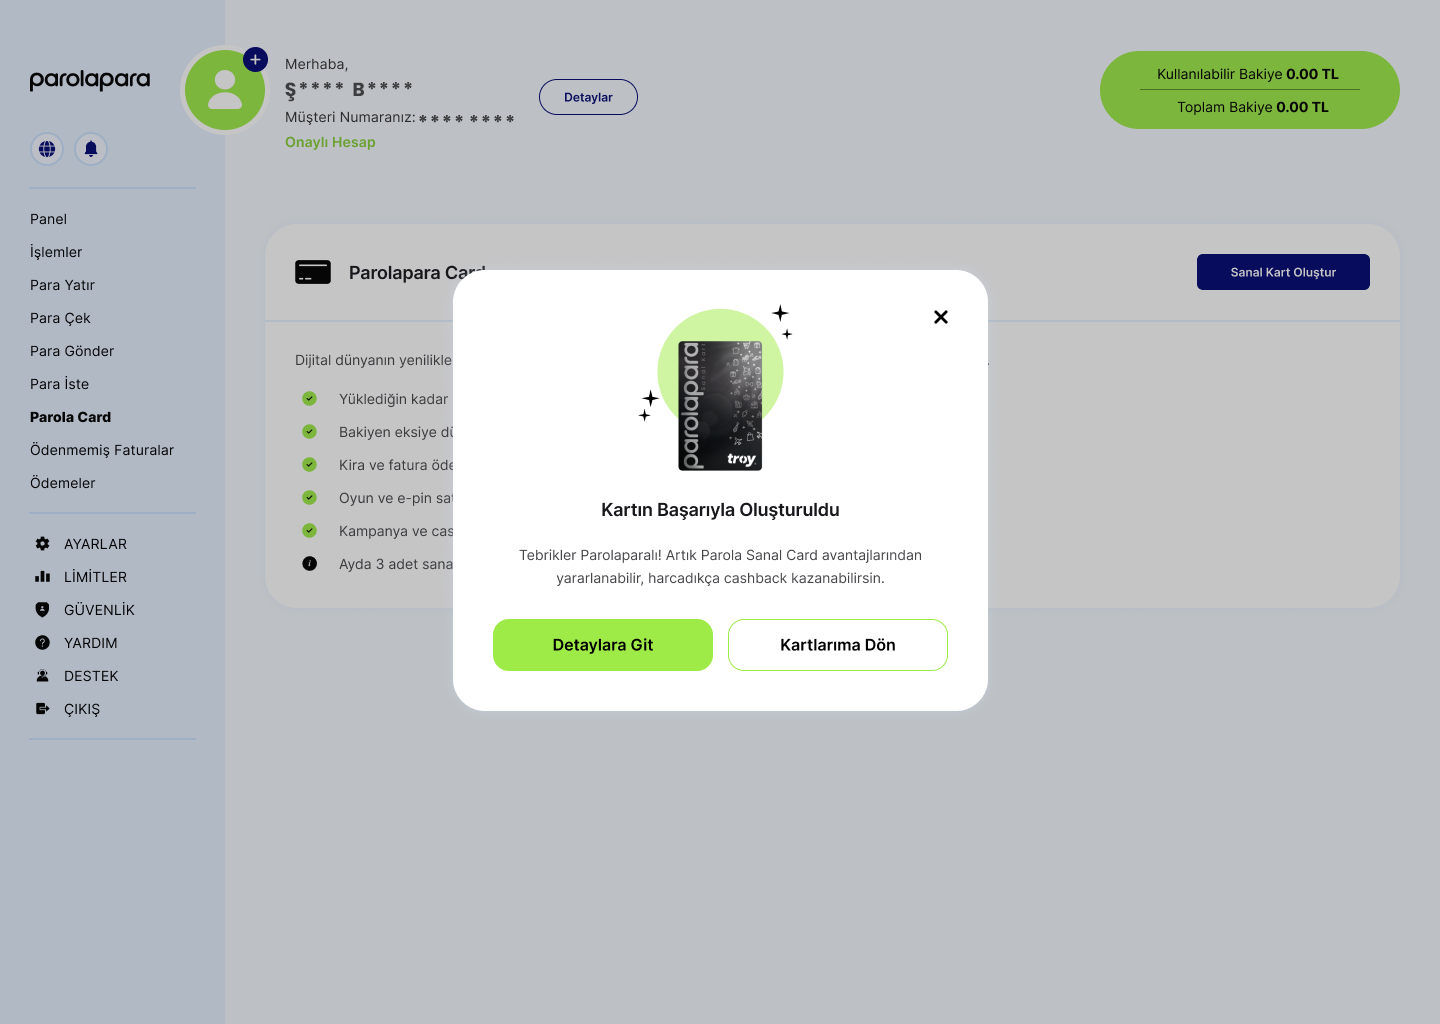The height and width of the screenshot is (1024, 1440).
Task: Click green check beside Yüklediğin kadar
Action: tap(310, 399)
